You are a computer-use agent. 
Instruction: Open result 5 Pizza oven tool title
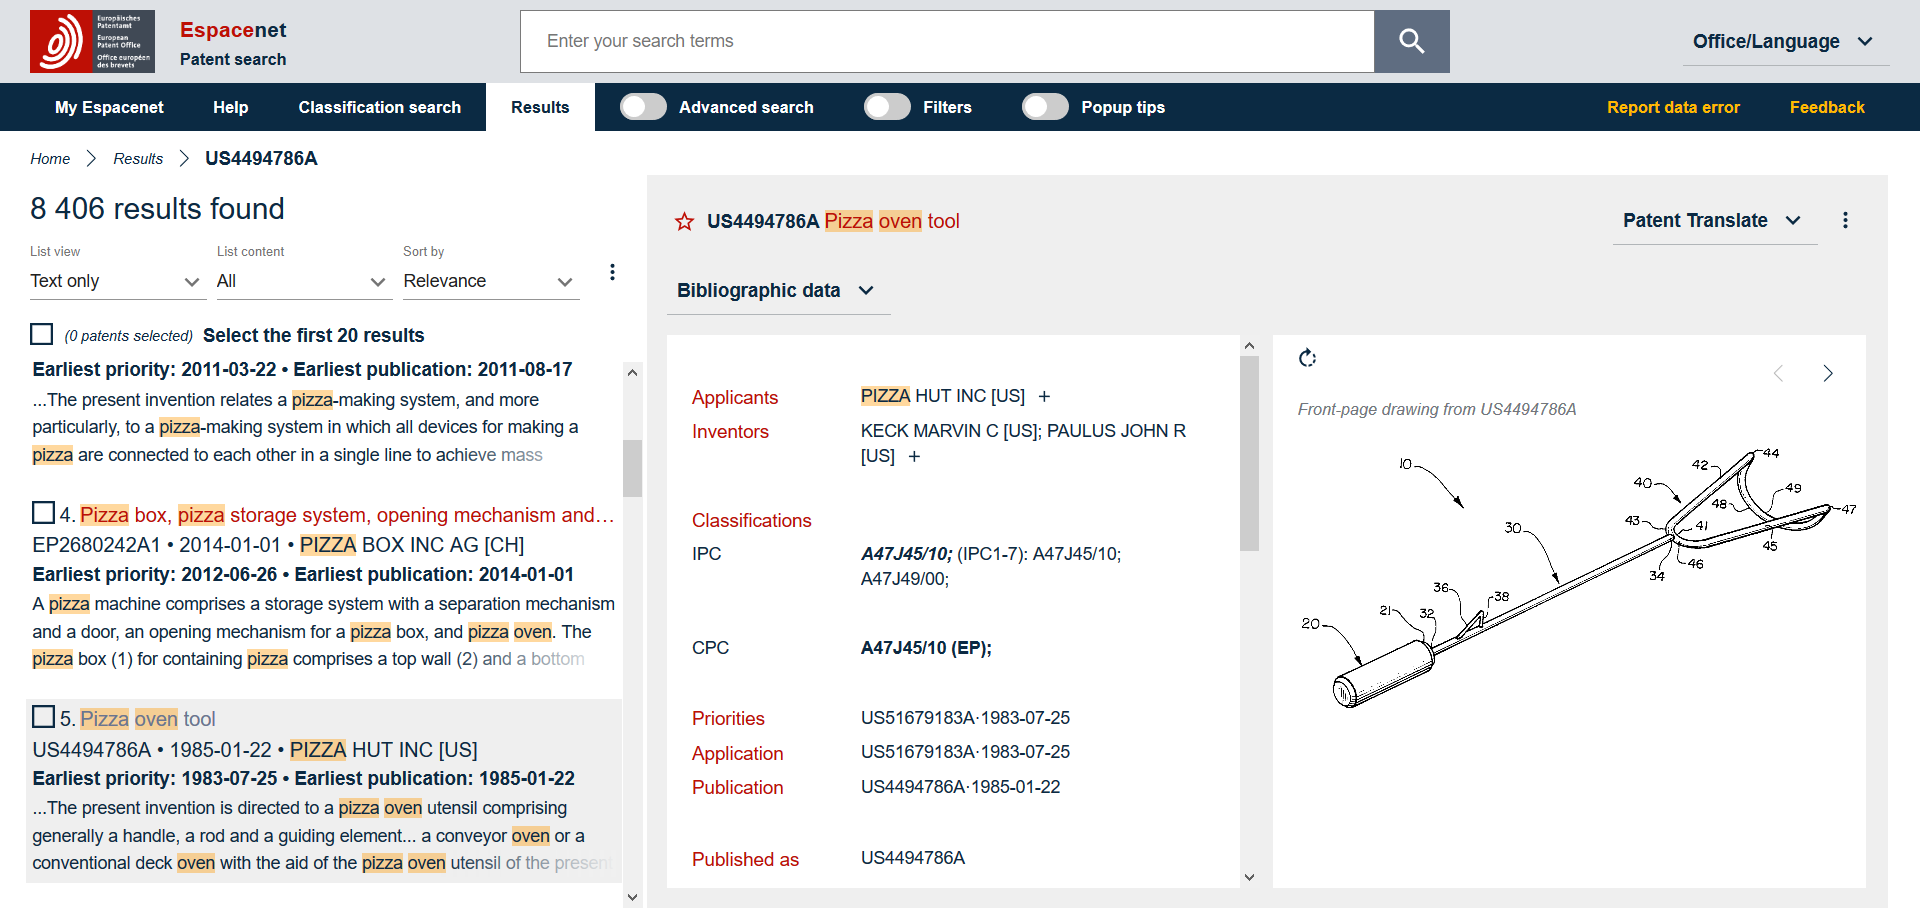(148, 719)
